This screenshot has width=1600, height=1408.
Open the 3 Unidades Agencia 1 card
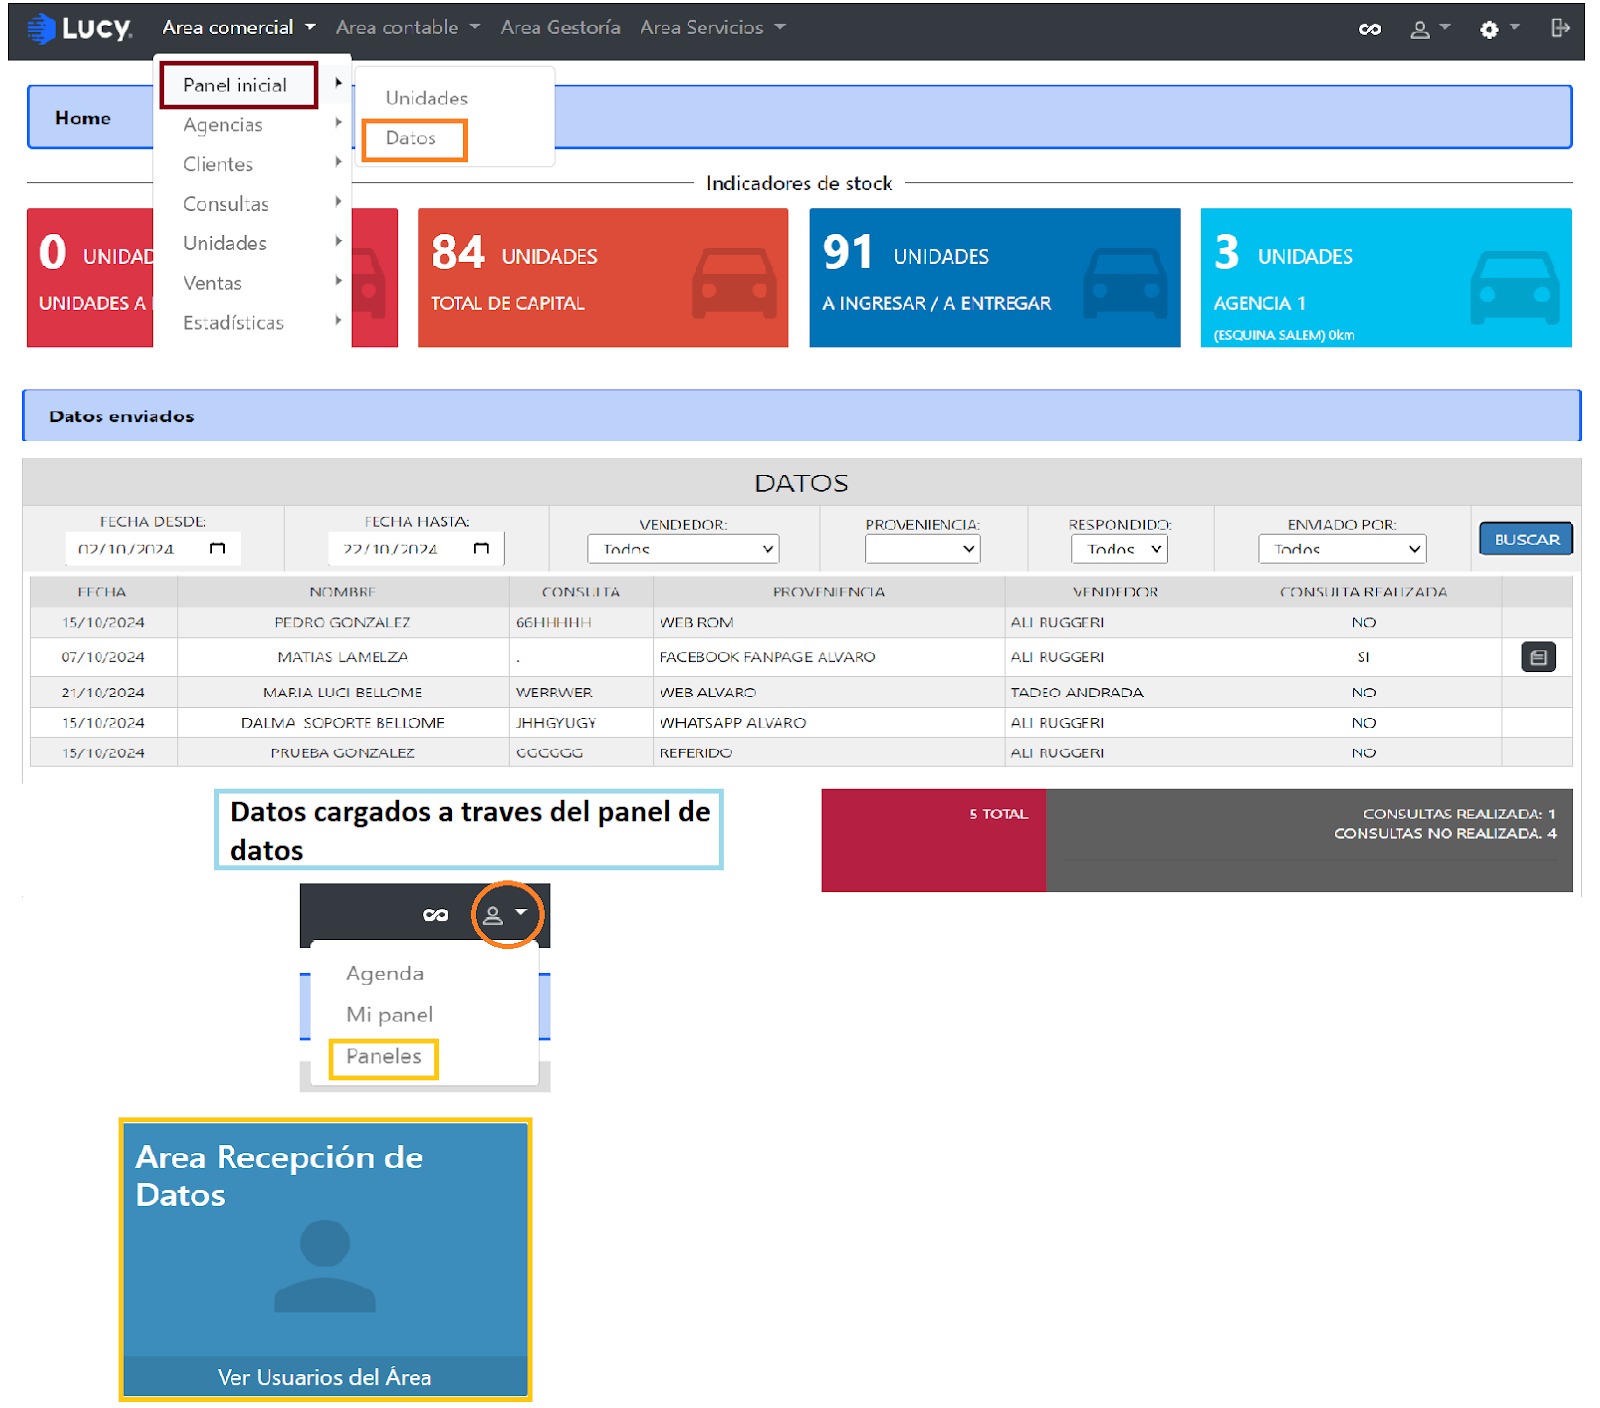[1386, 278]
